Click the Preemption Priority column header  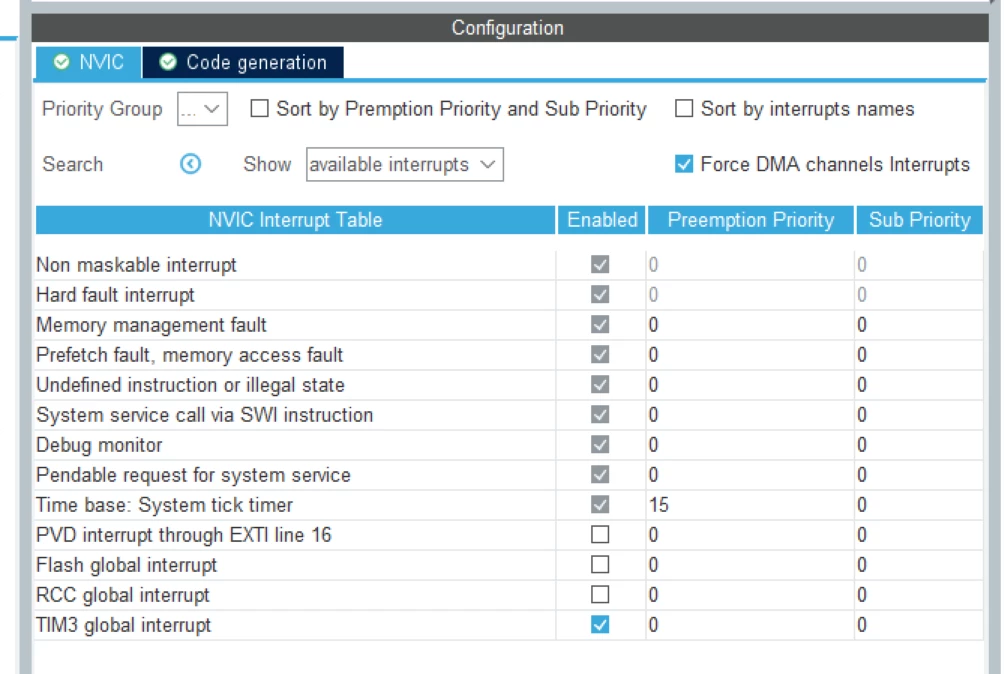[x=750, y=220]
